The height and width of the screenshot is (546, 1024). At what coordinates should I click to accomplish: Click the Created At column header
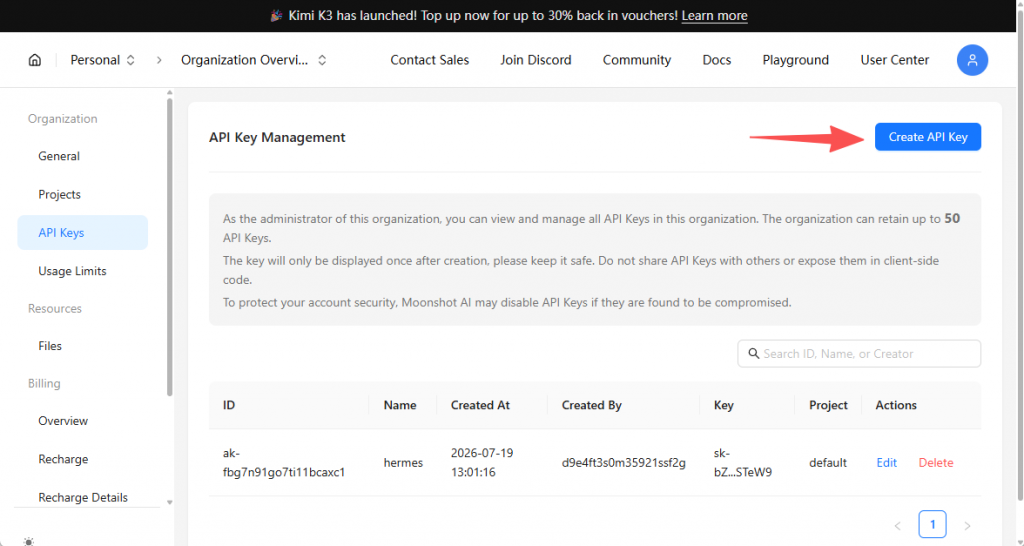[x=480, y=405]
